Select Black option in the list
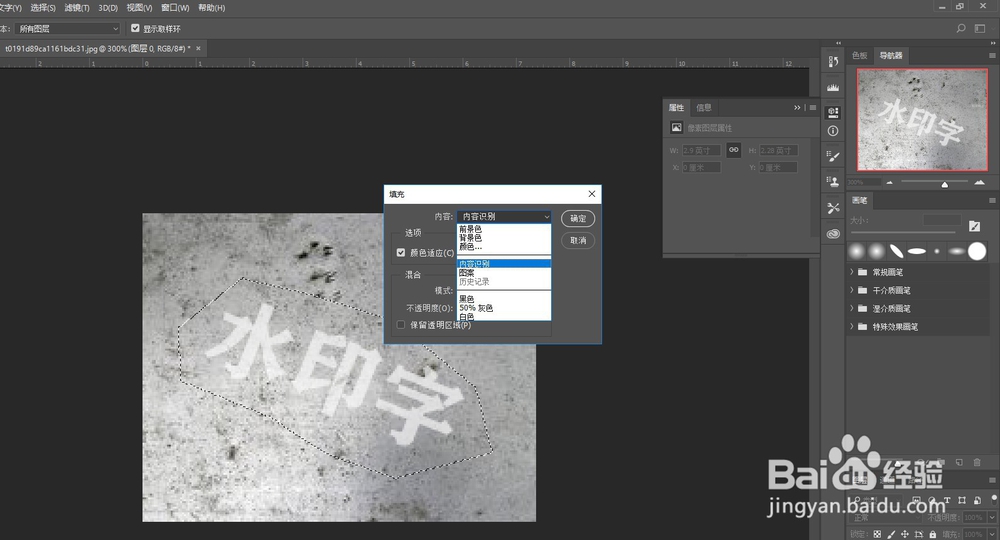 tap(504, 298)
